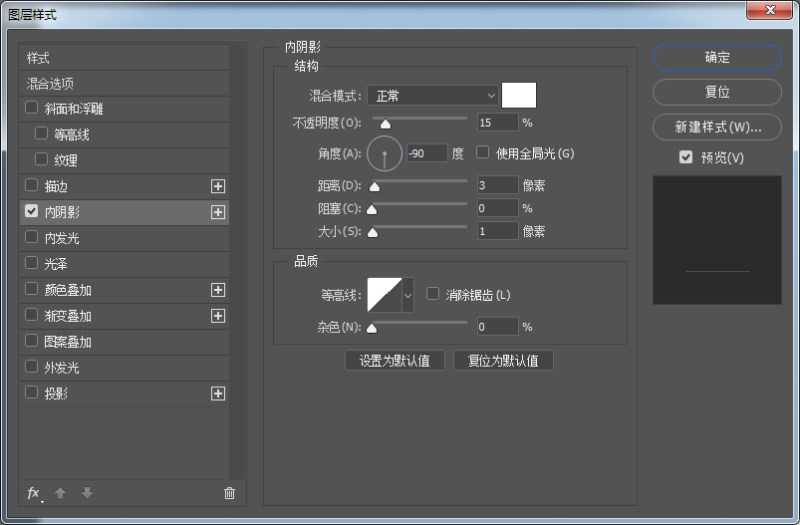Toggle the 使用全局光 checkbox
This screenshot has width=800, height=525.
483,153
